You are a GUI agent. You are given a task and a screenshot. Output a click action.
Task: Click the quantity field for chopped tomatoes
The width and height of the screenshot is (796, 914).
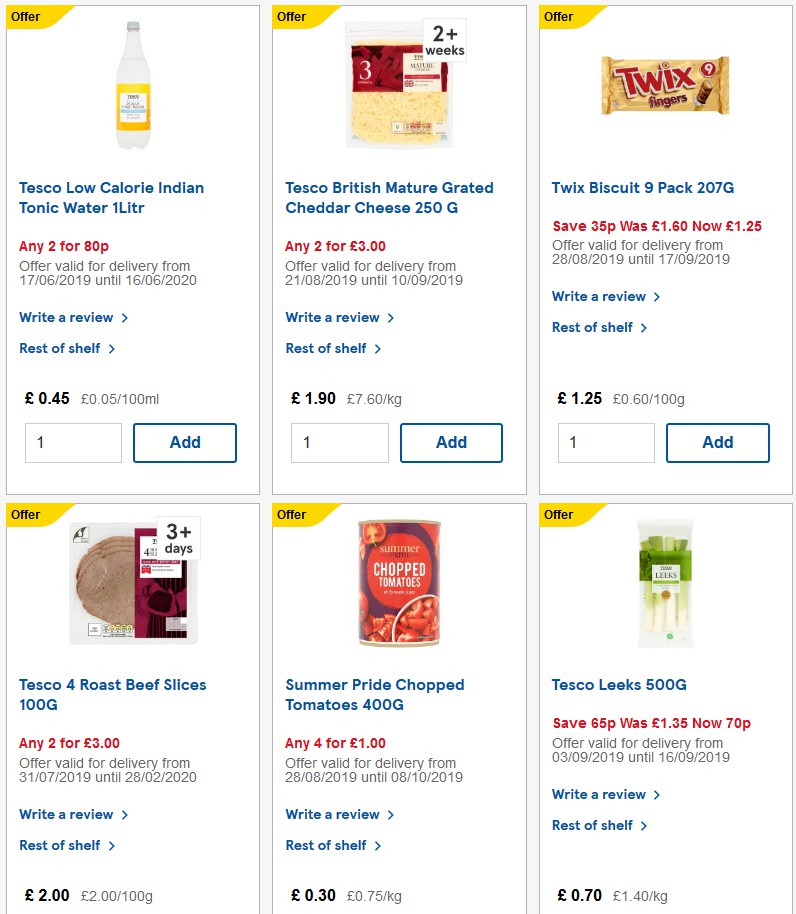(339, 910)
